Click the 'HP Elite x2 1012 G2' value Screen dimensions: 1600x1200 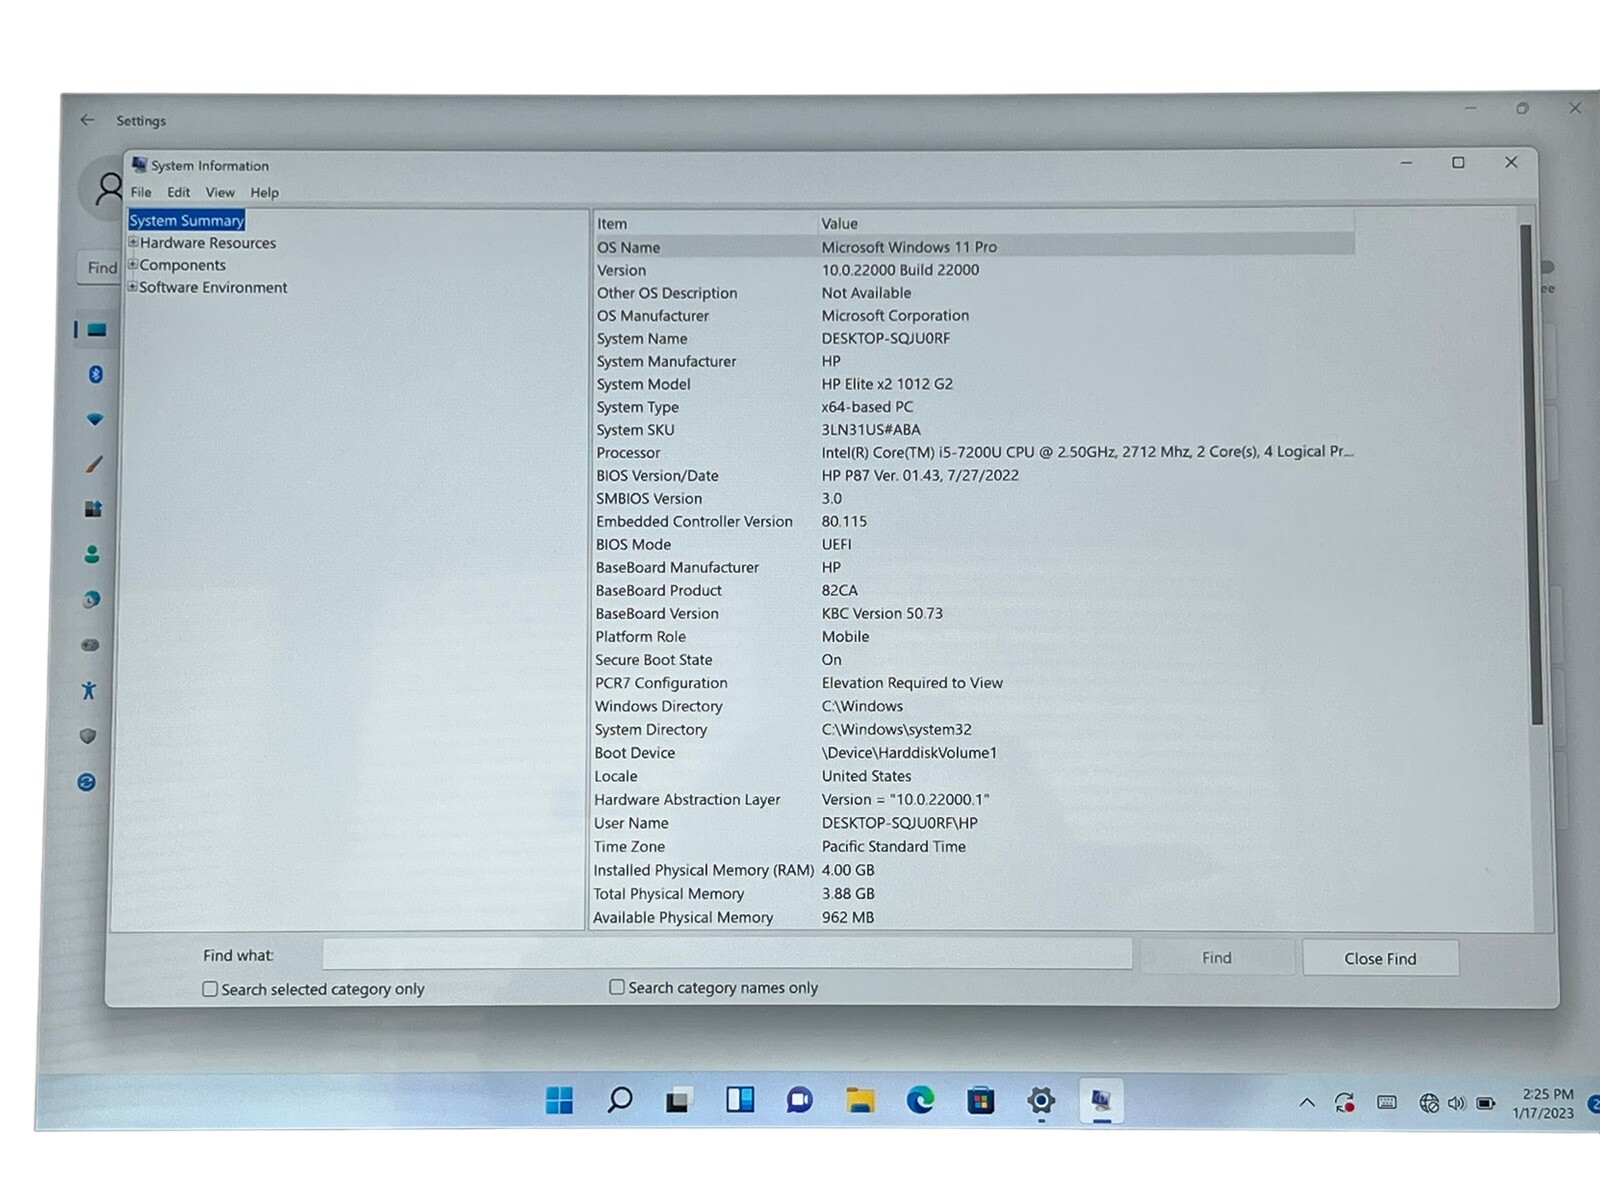887,384
